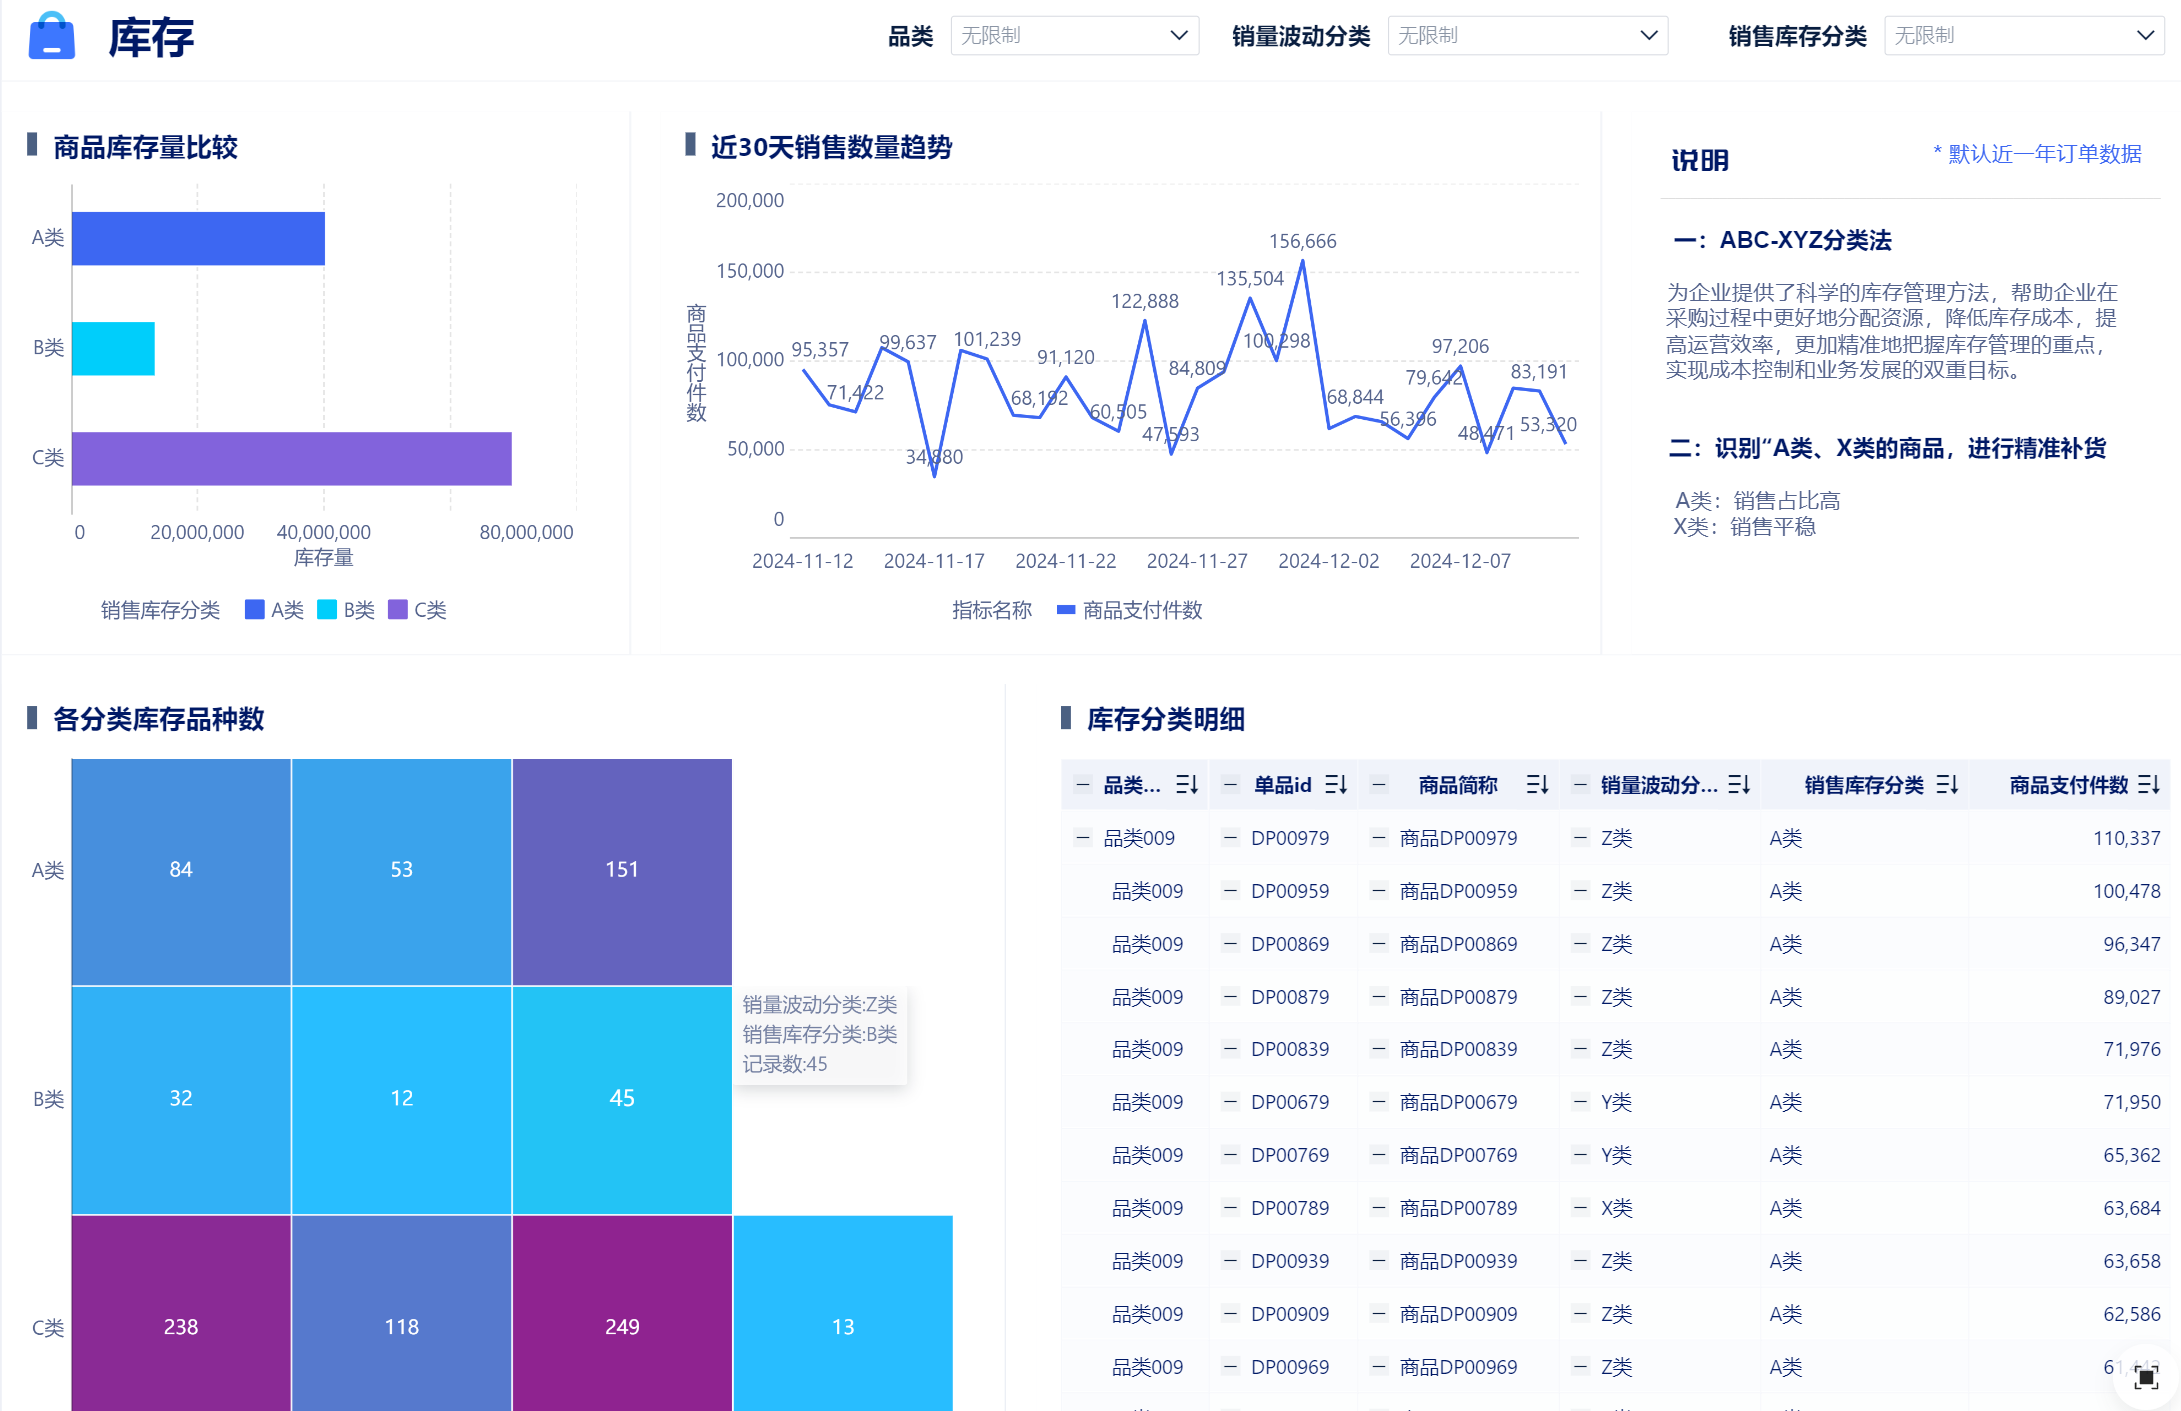Click the heatmap cell showing 249
Viewport: 2181px width, 1411px height.
pos(622,1326)
